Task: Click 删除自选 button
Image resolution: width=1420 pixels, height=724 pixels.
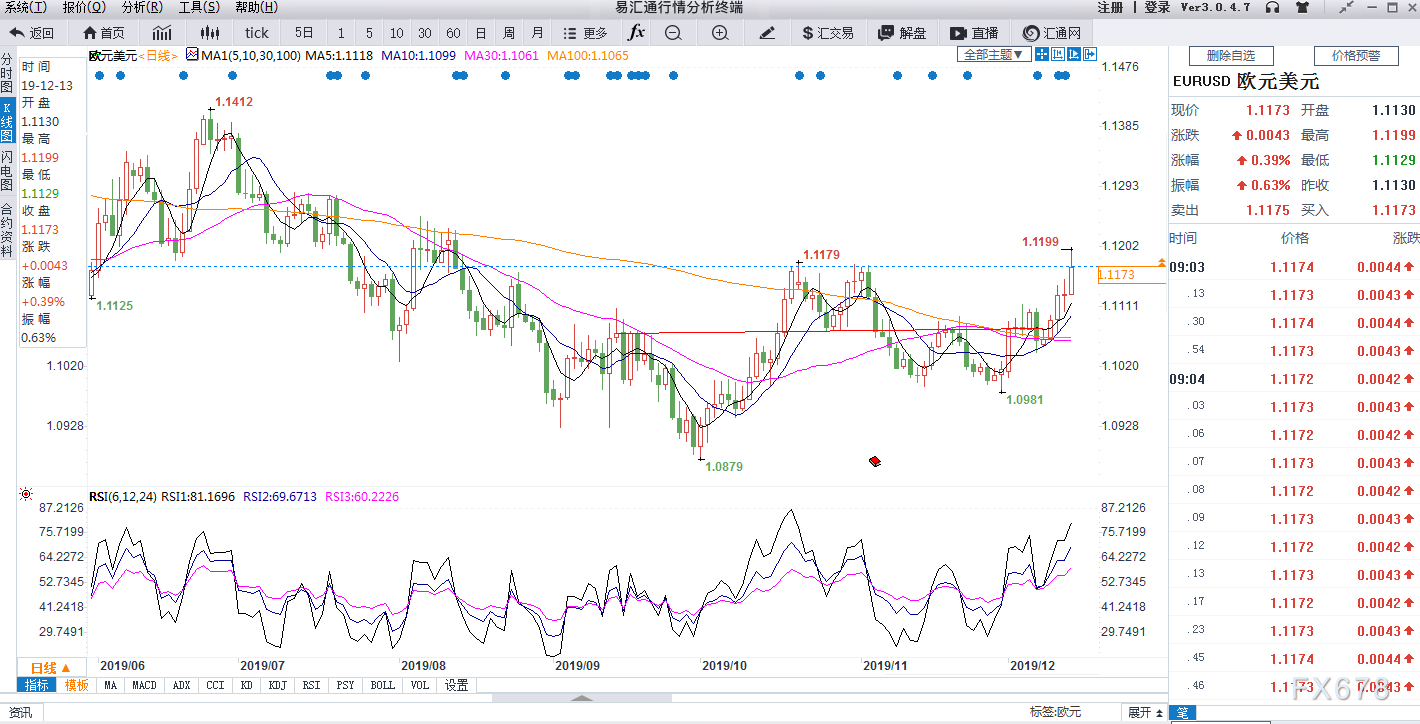Action: click(1230, 55)
